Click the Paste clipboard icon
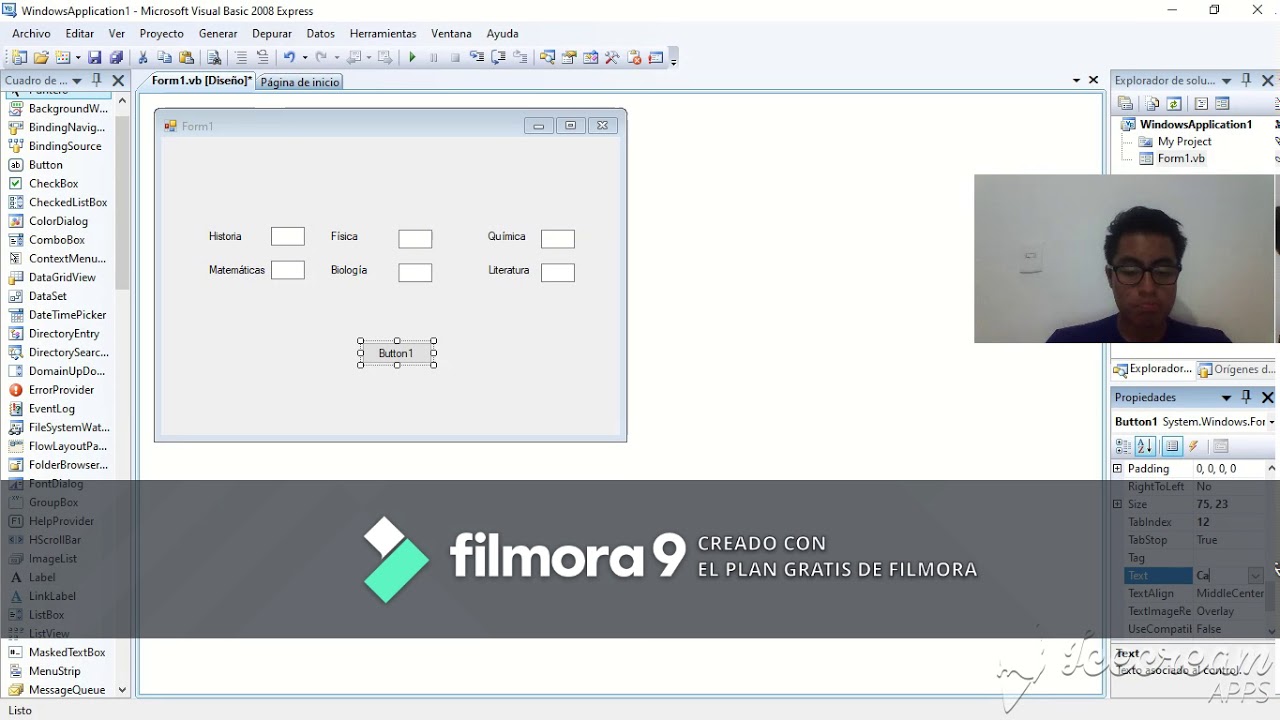This screenshot has width=1280, height=720. [x=186, y=58]
